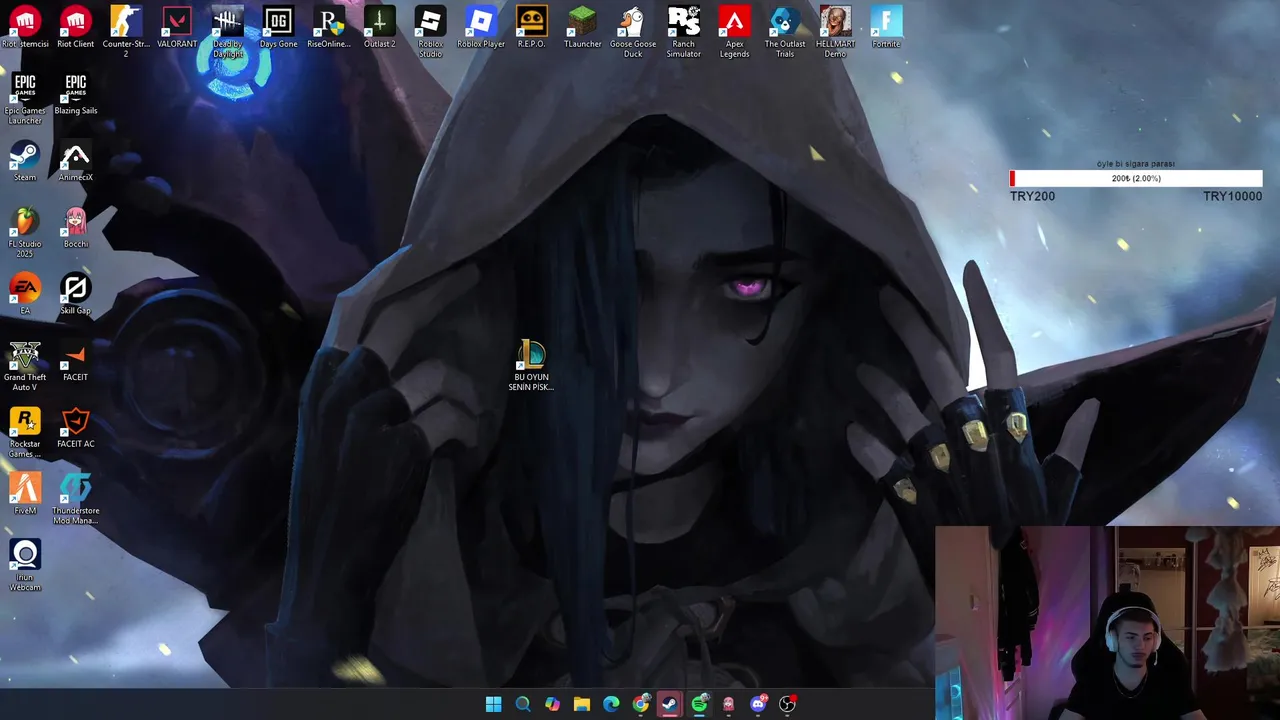Select the Bocchi desktop shortcut
This screenshot has width=1280, height=720.
(75, 228)
